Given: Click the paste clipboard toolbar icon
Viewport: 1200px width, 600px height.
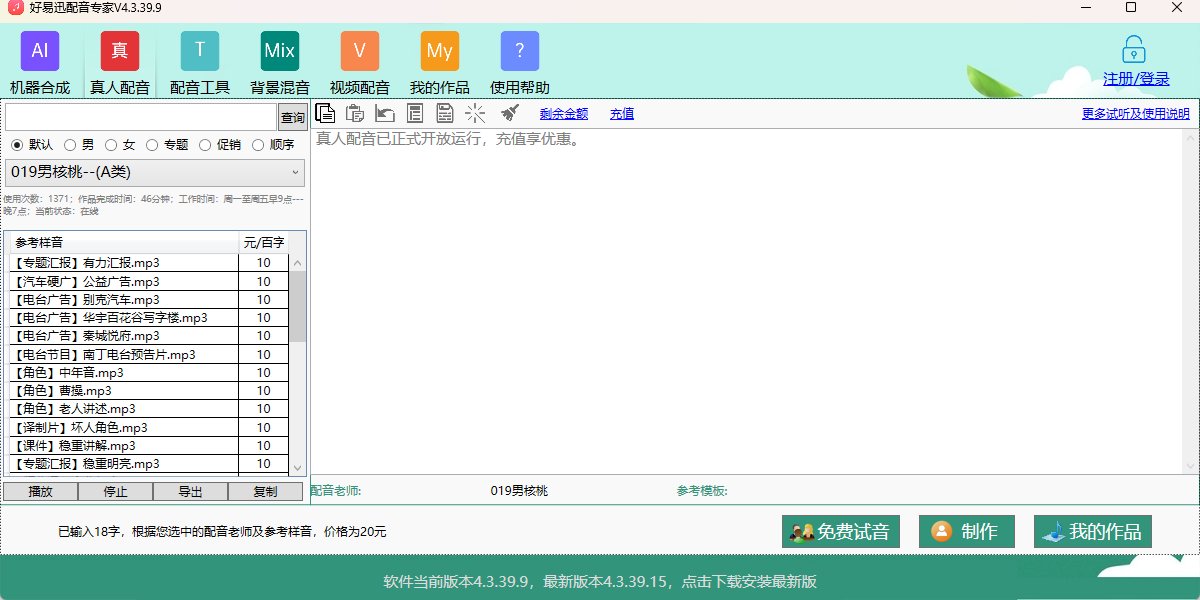Looking at the screenshot, I should (x=354, y=113).
